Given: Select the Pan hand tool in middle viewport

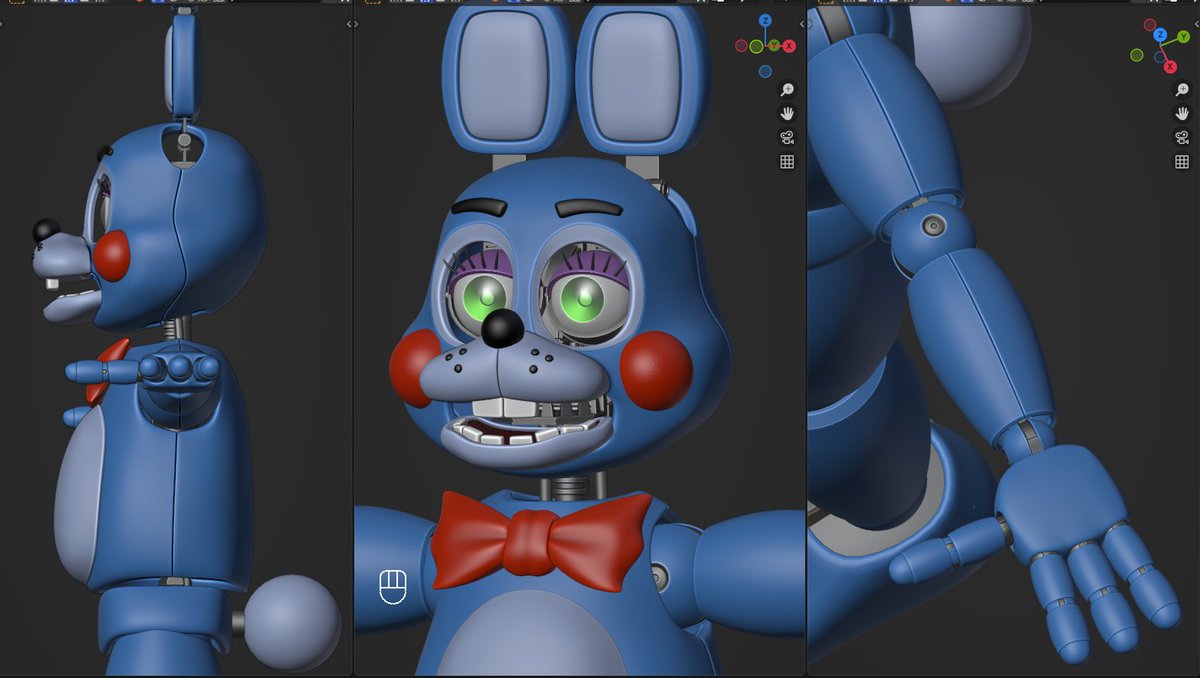Looking at the screenshot, I should point(788,113).
